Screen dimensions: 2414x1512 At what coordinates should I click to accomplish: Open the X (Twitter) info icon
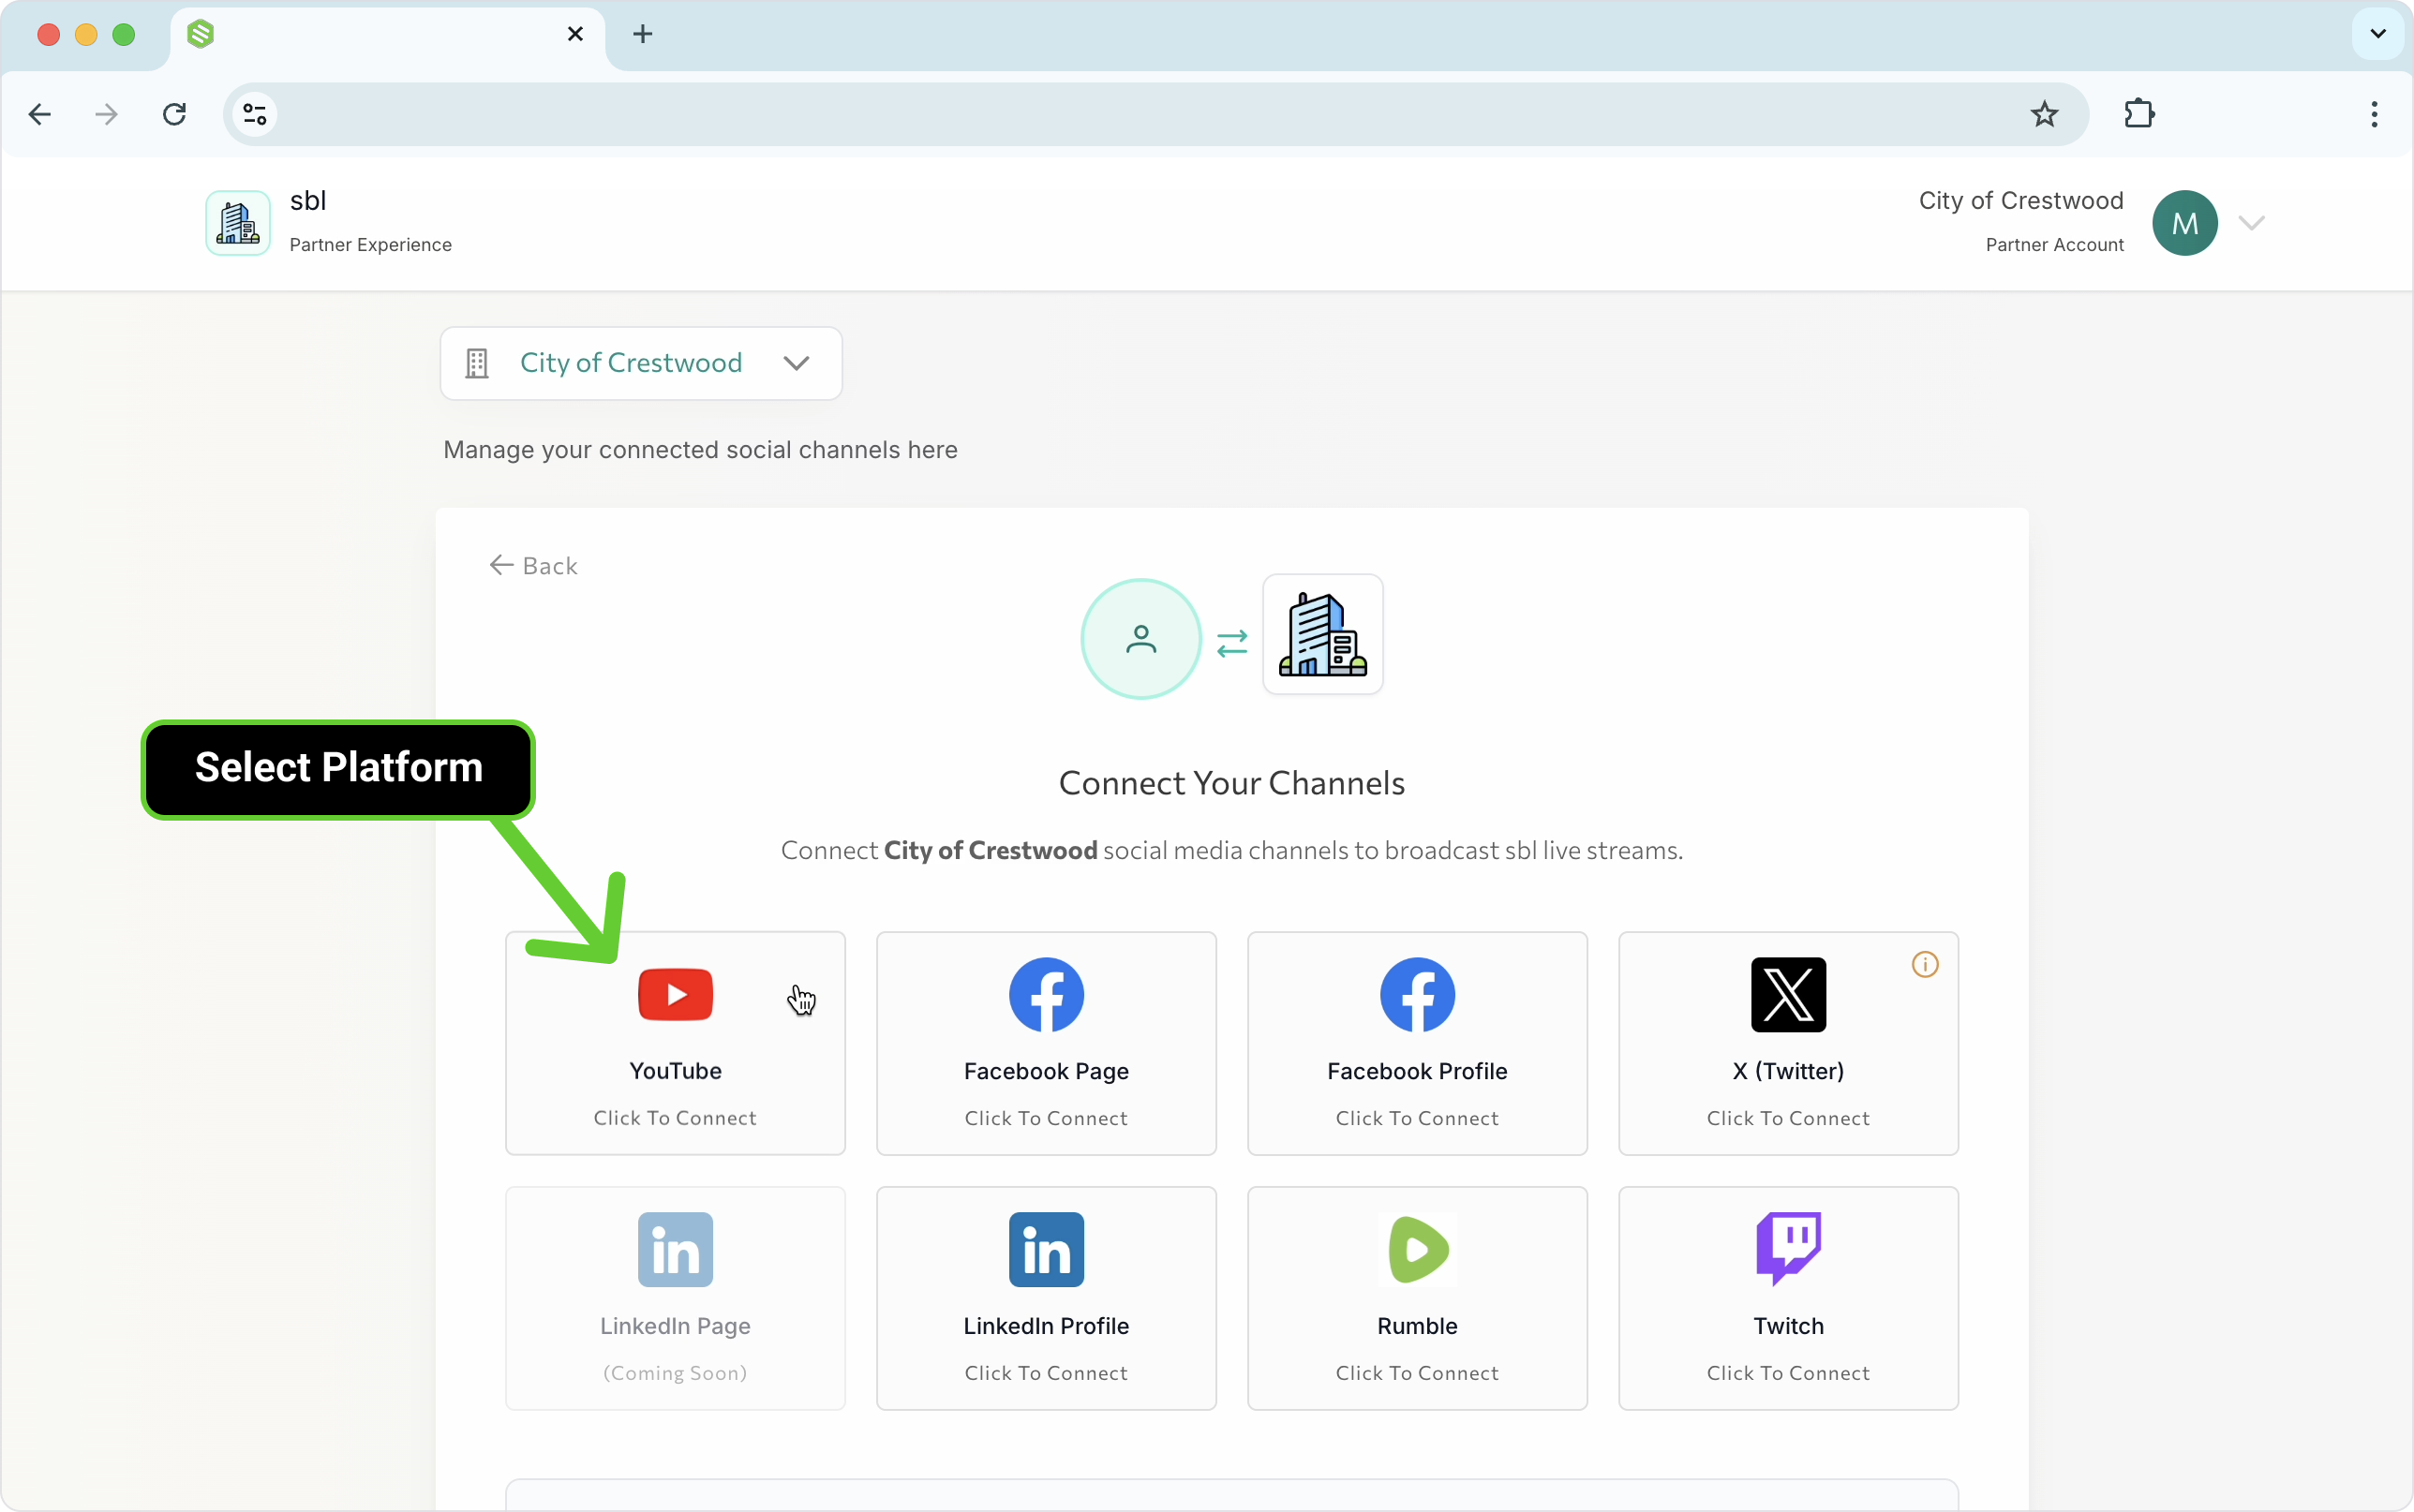pyautogui.click(x=1925, y=965)
